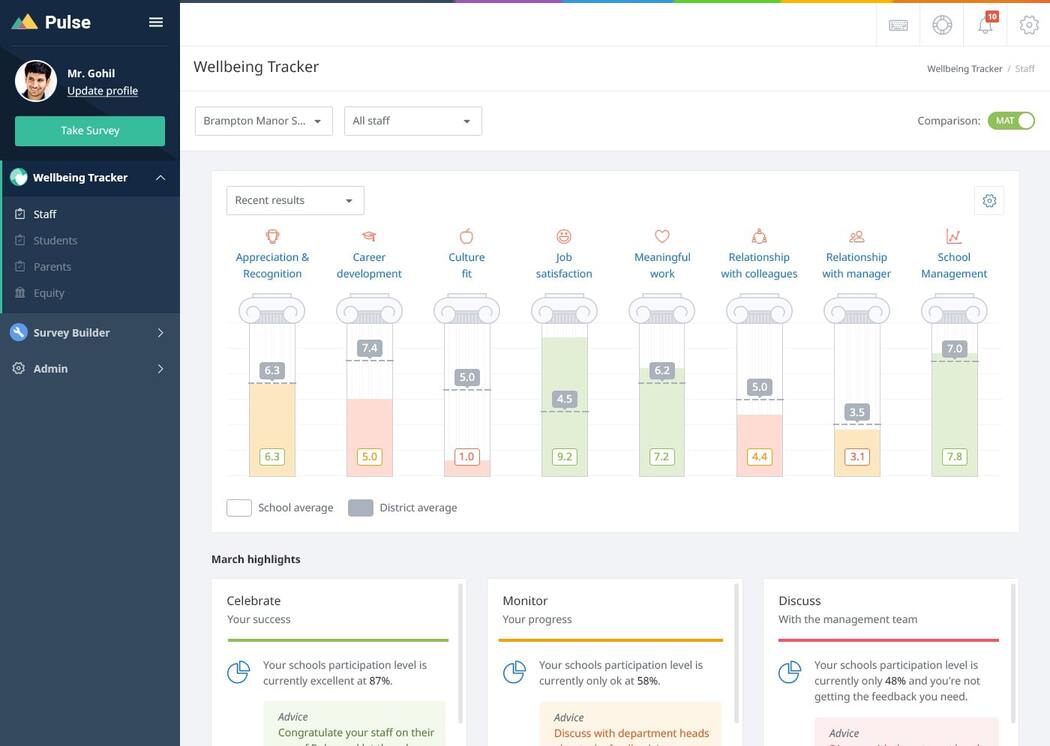Click Celebrate card participation pie icon
This screenshot has width=1050, height=746.
point(238,672)
